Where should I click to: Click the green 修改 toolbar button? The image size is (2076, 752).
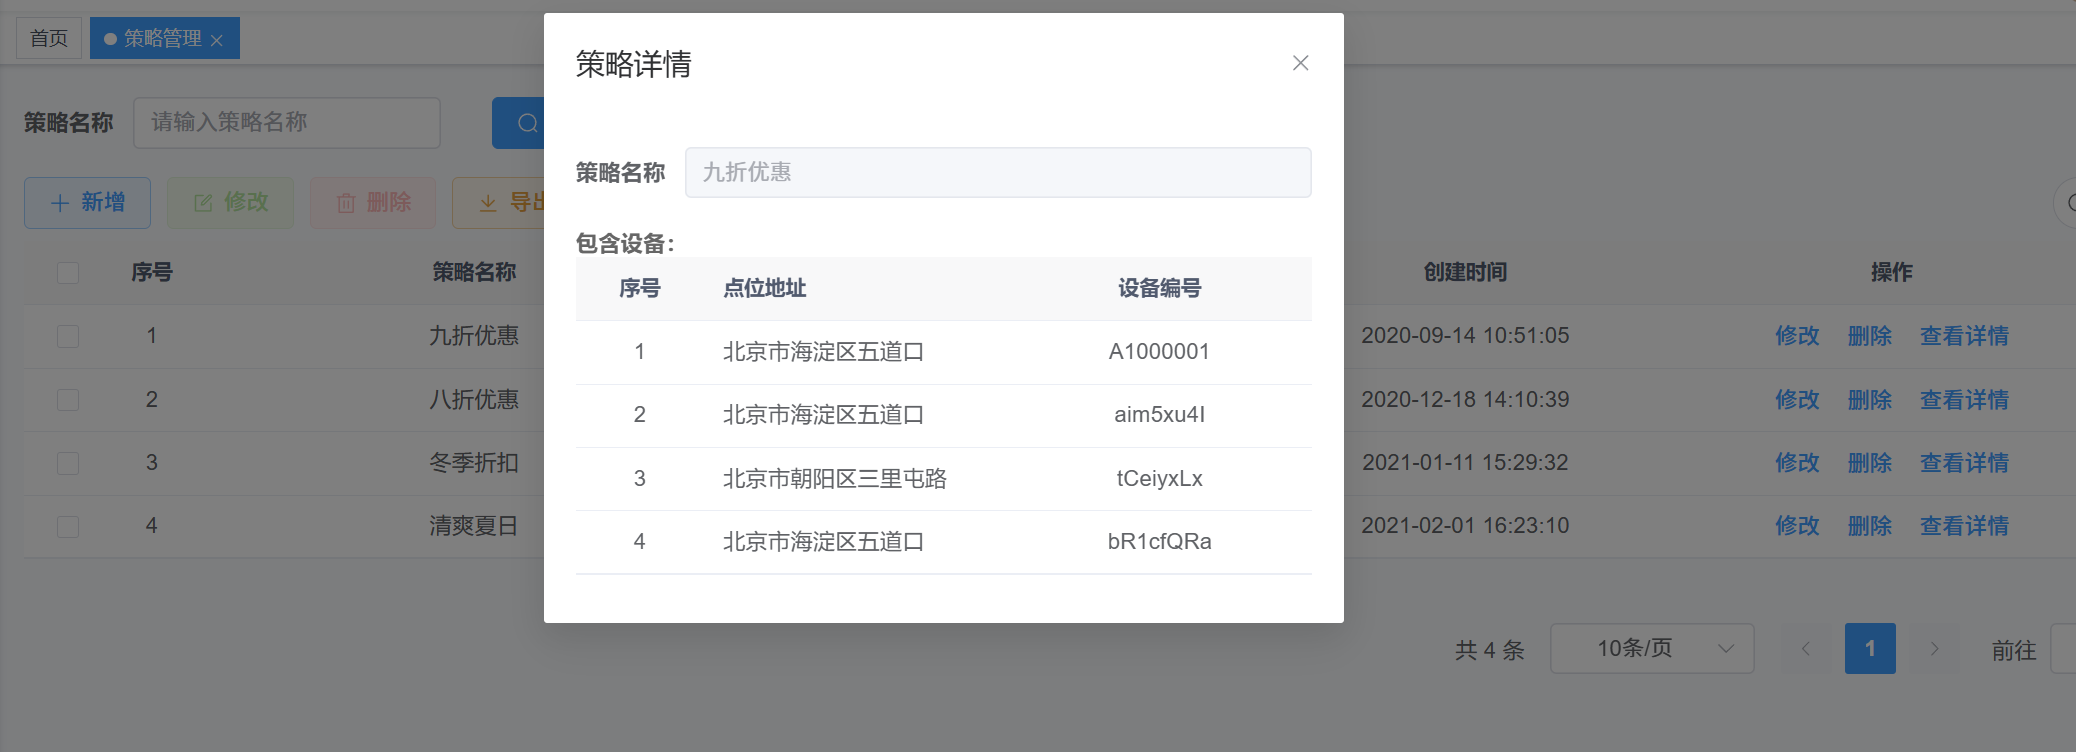[230, 203]
